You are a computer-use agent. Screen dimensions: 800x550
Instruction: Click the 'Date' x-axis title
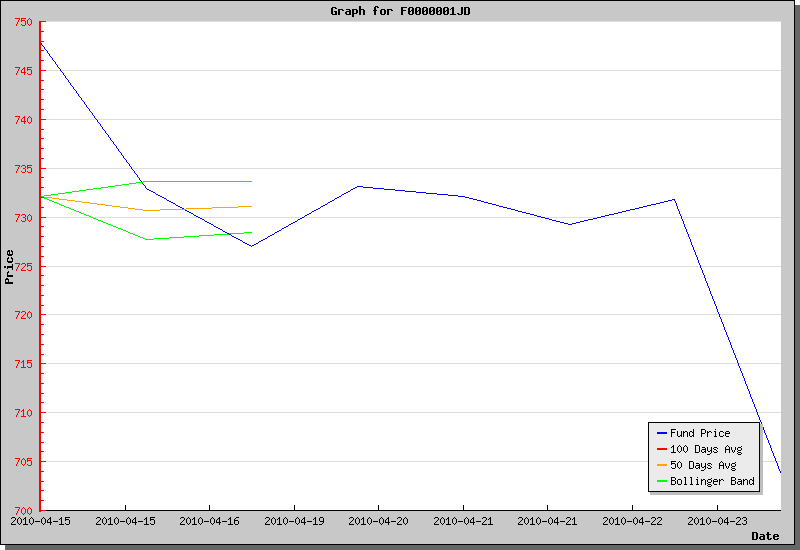(x=765, y=536)
